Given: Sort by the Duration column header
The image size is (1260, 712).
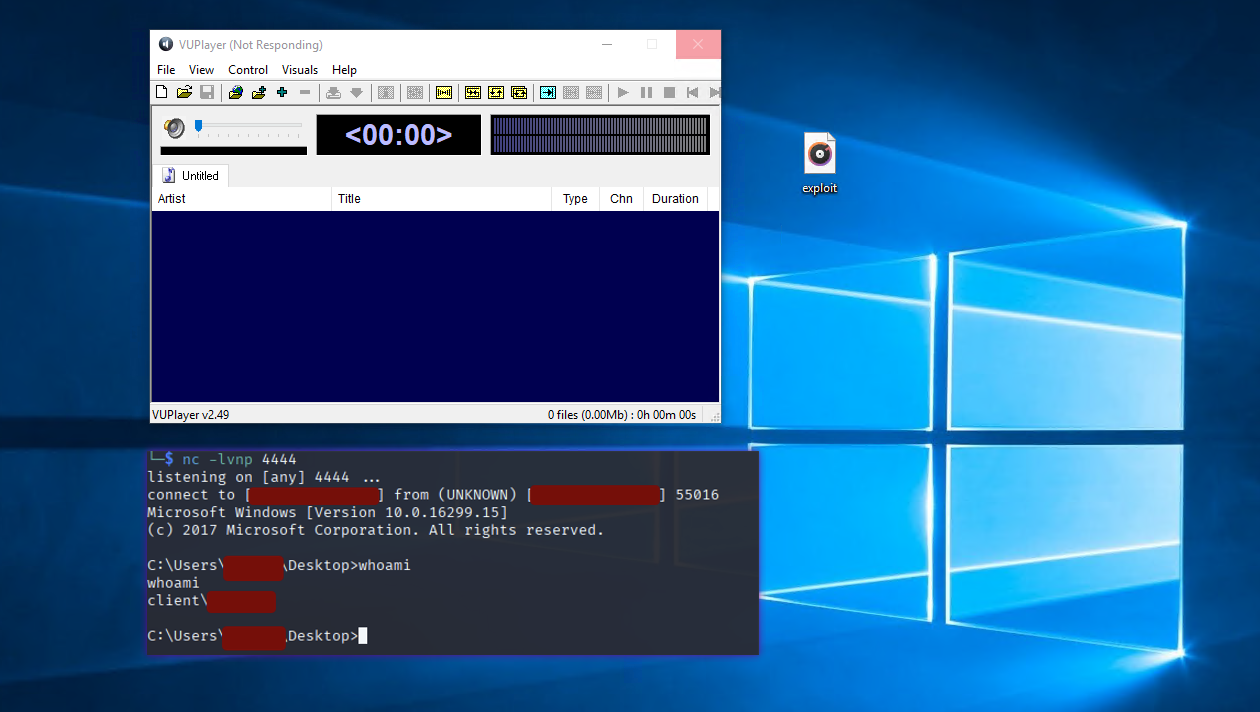Looking at the screenshot, I should tap(675, 199).
